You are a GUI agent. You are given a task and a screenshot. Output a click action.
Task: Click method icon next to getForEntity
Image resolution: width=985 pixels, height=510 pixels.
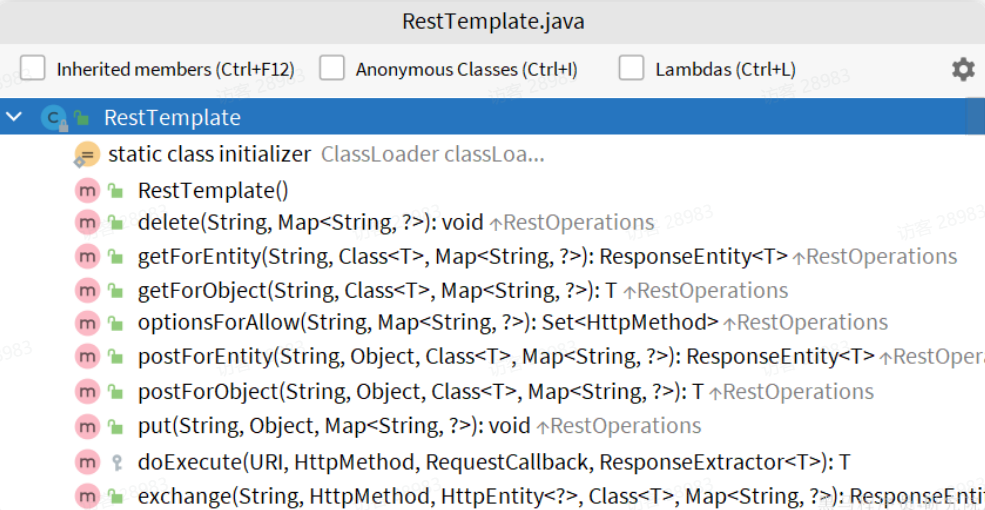(87, 257)
